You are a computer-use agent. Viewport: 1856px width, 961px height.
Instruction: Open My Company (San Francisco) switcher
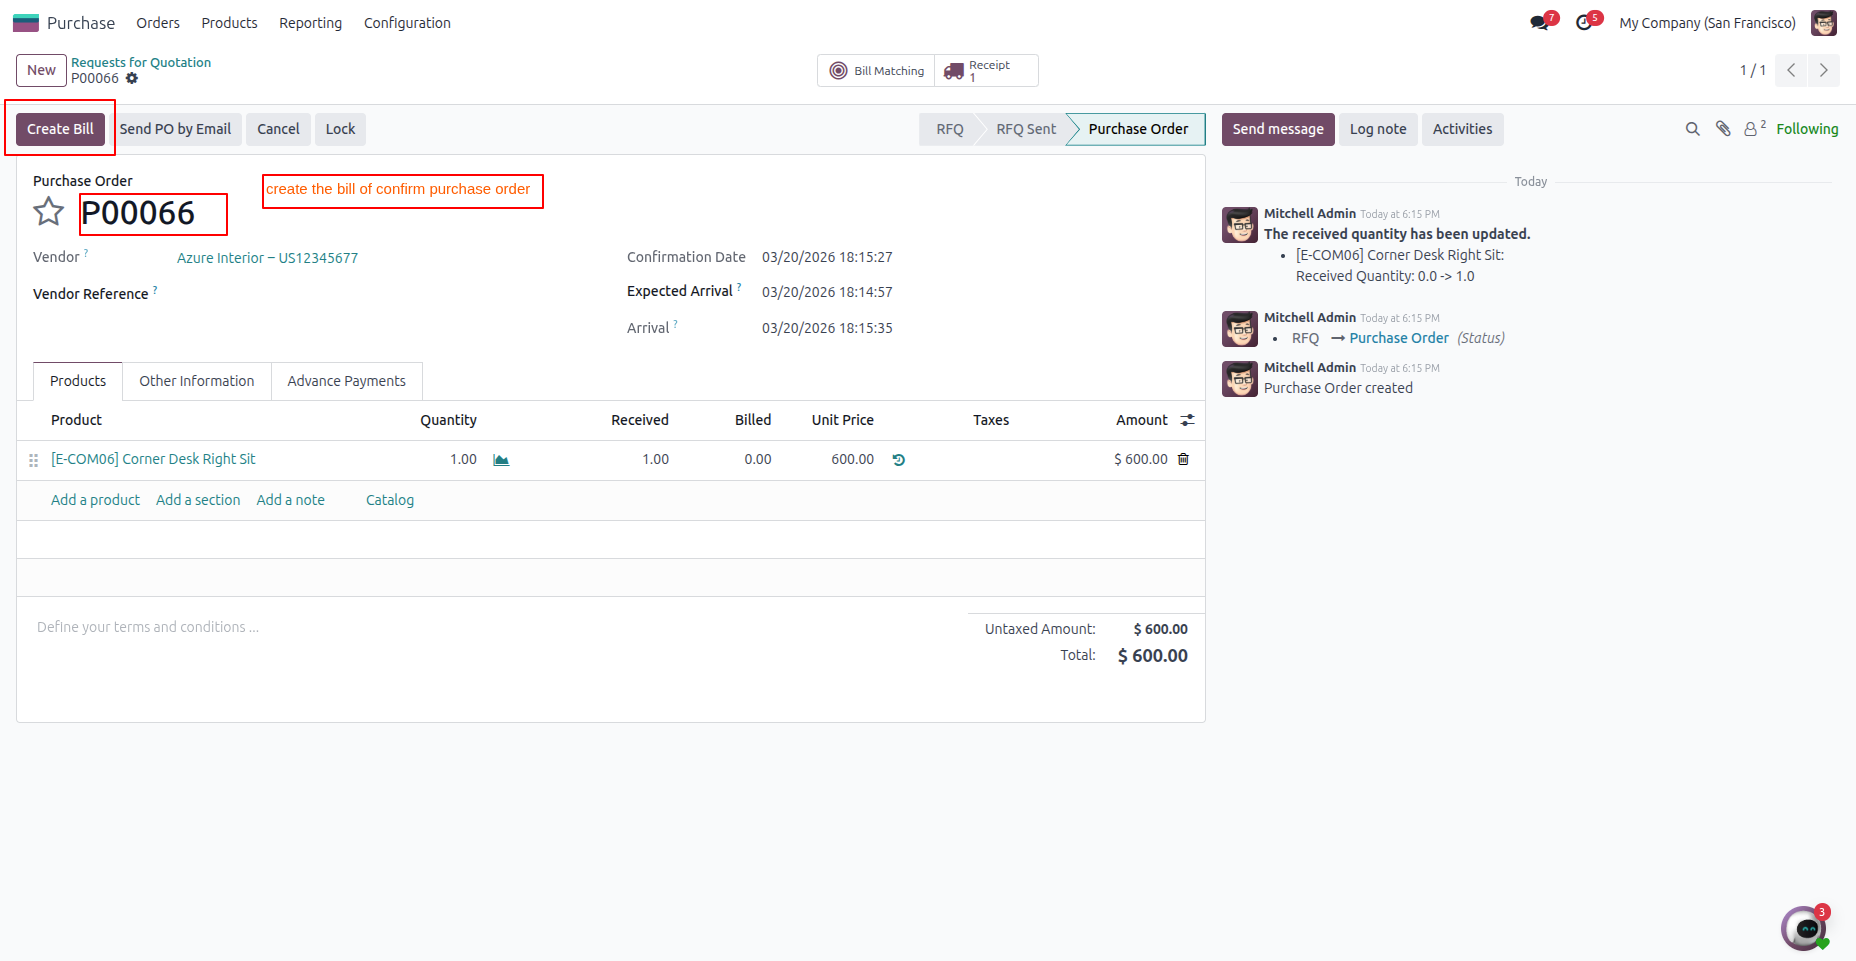click(1707, 23)
